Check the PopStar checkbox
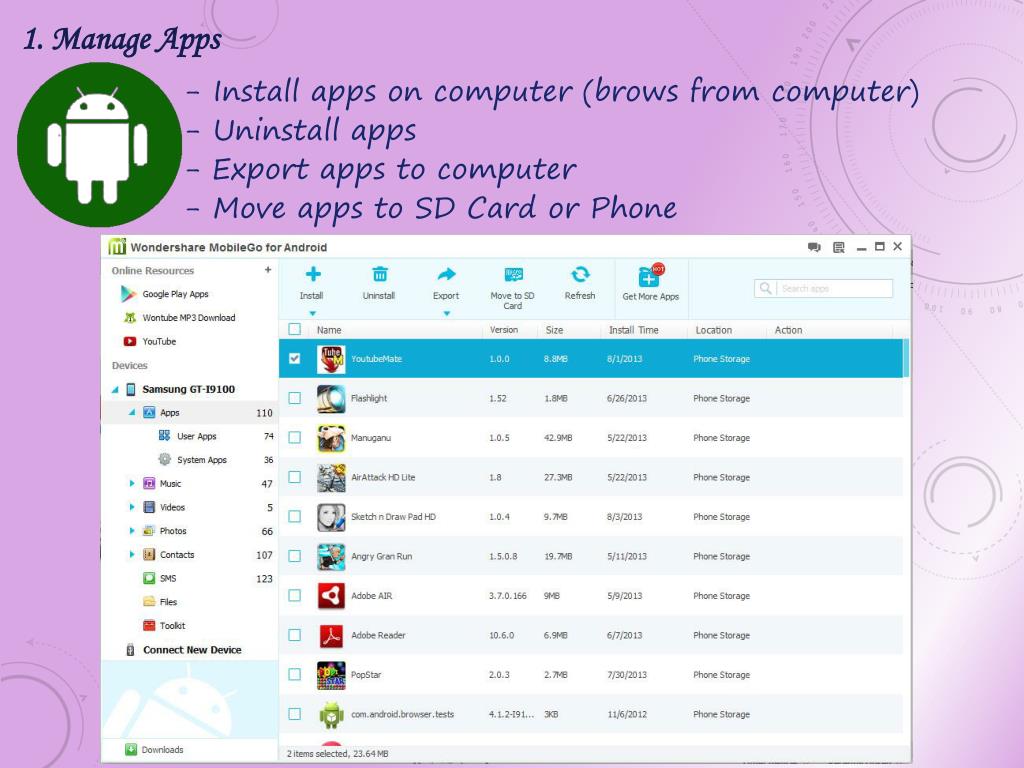 (x=295, y=674)
